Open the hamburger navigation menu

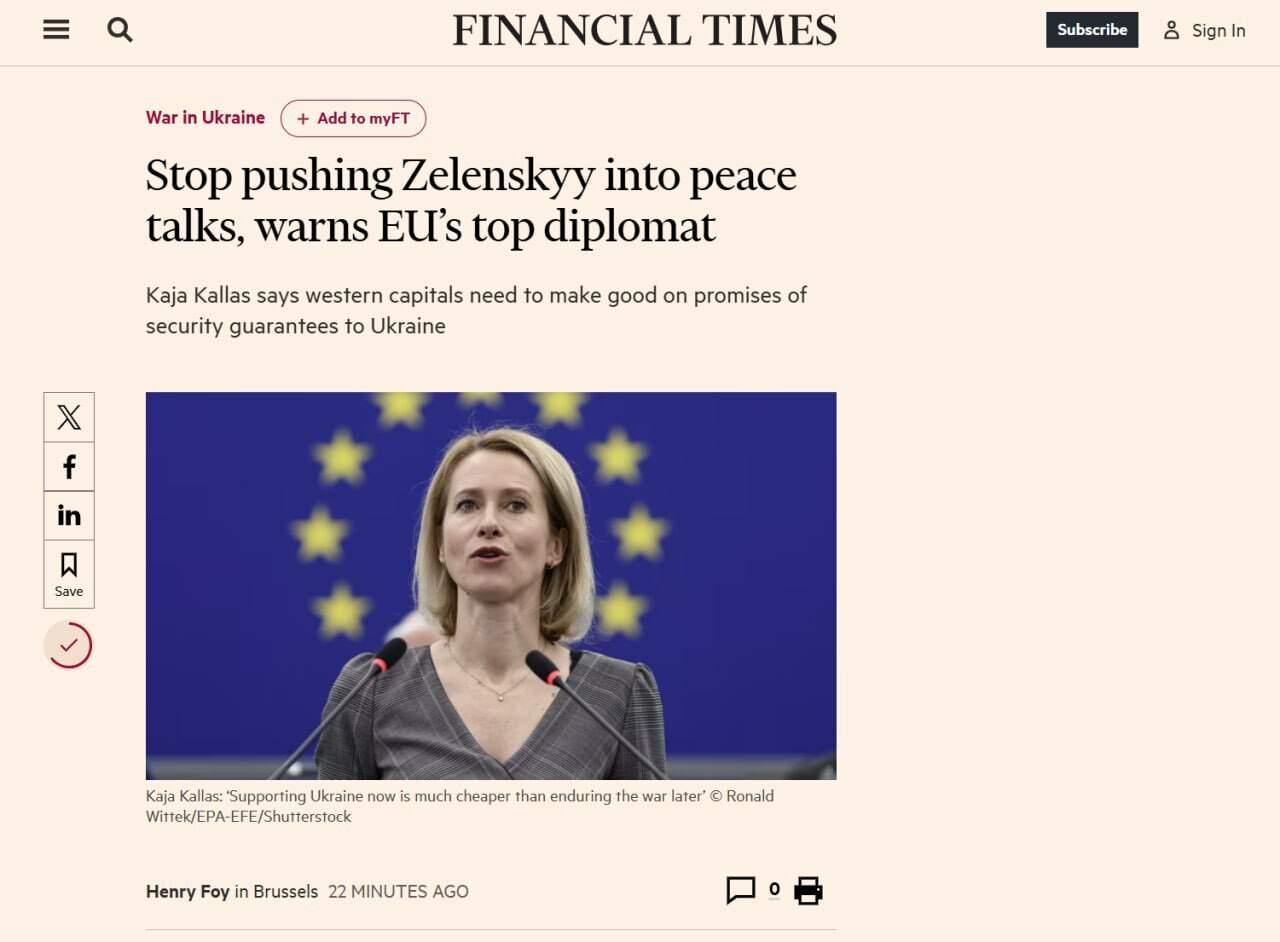tap(56, 30)
